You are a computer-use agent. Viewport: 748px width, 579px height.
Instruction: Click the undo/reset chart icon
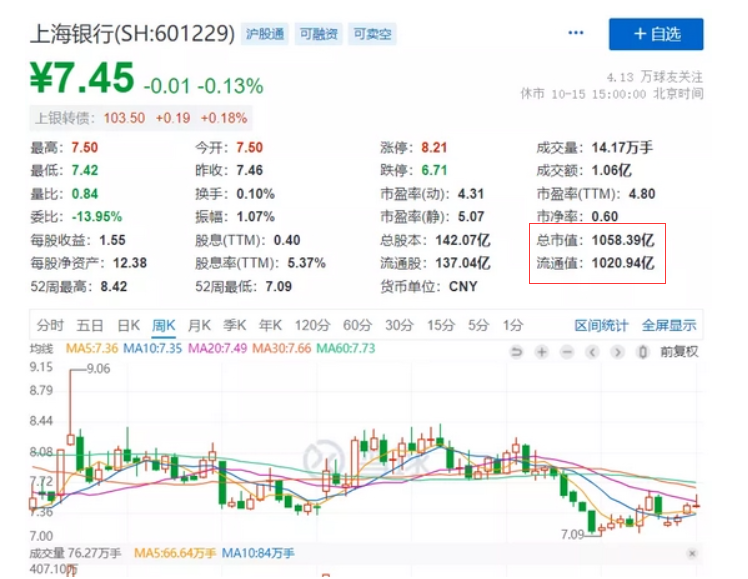[516, 352]
